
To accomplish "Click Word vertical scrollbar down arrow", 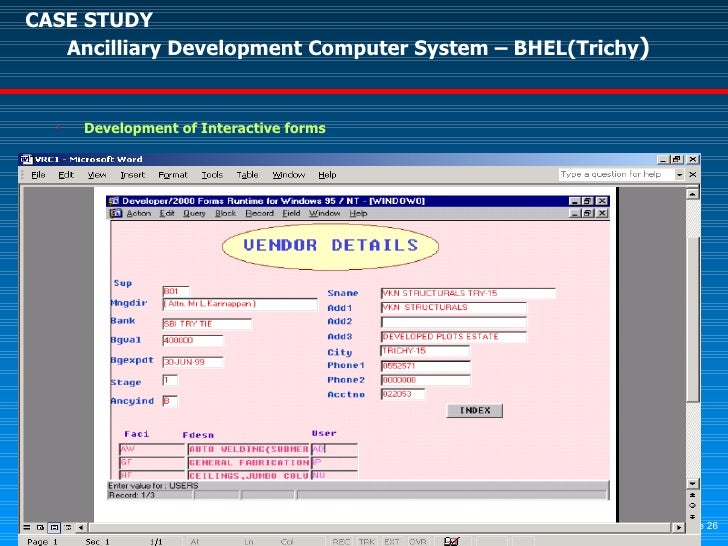I will 693,484.
